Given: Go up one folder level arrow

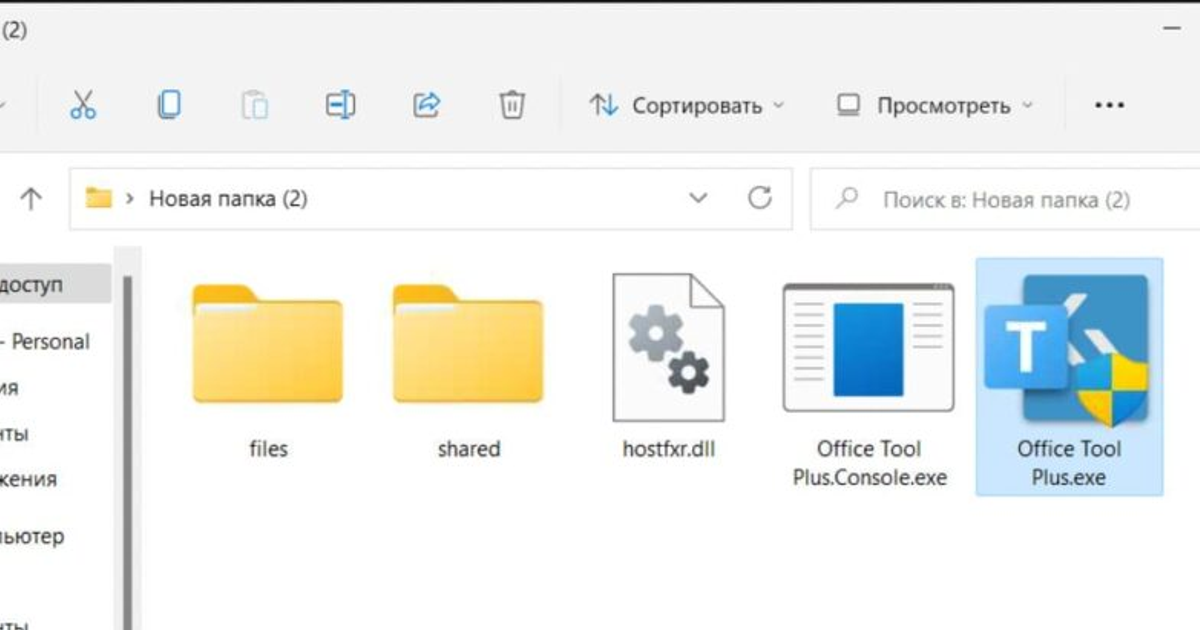Looking at the screenshot, I should (31, 199).
